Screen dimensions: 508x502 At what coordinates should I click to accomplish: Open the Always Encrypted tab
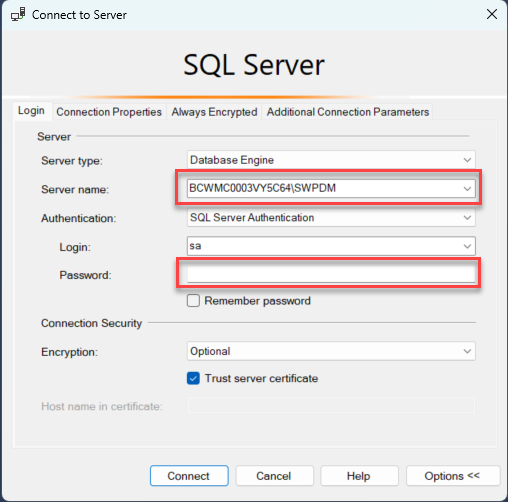(214, 112)
